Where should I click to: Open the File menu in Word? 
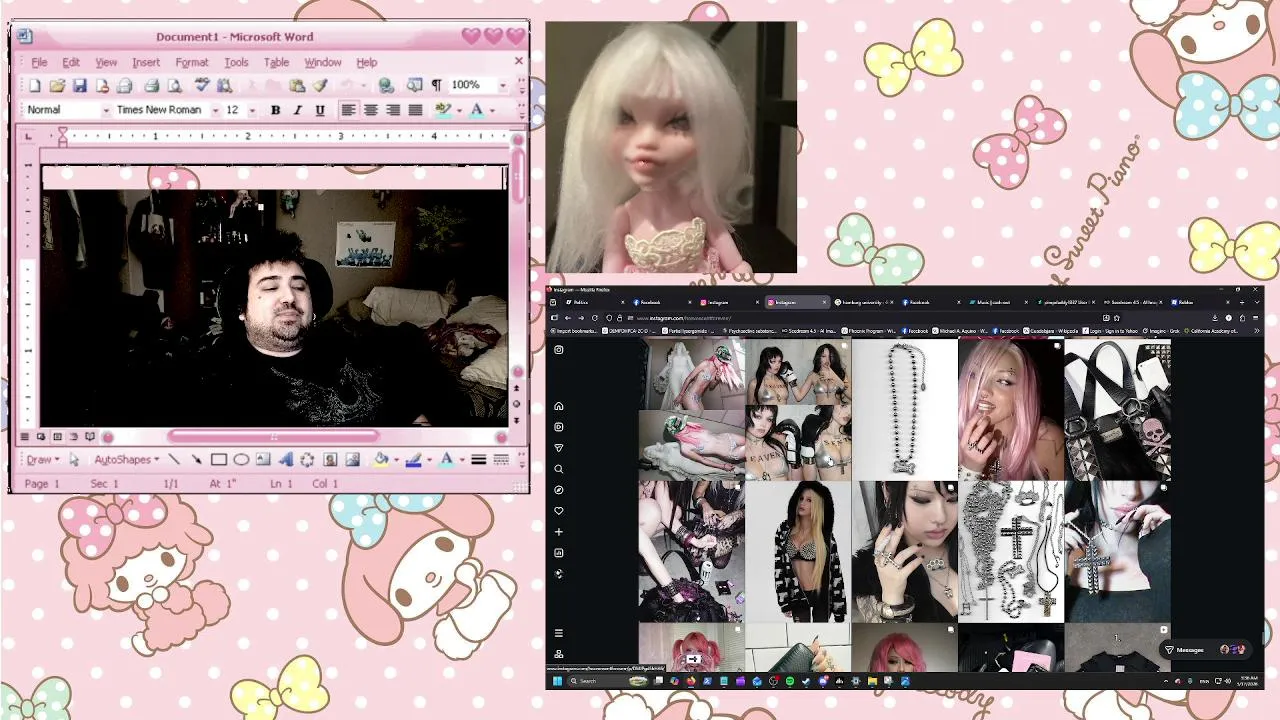39,62
